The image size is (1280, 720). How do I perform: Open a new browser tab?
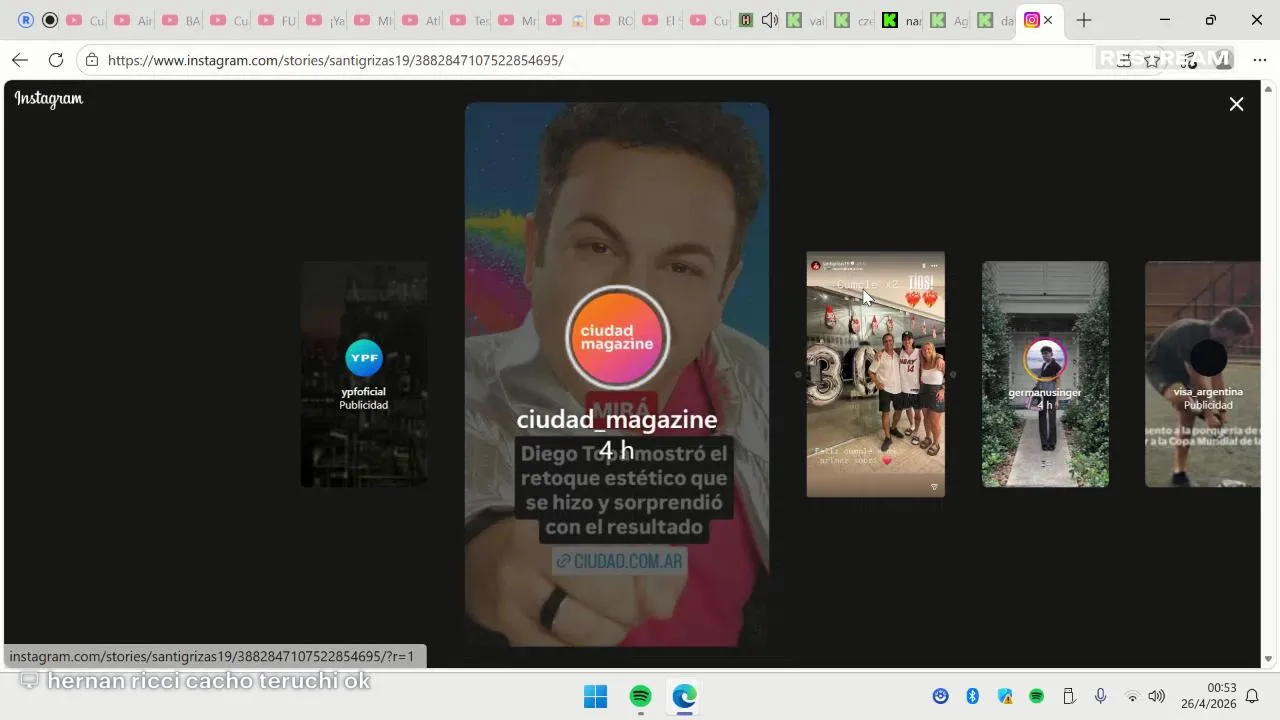tap(1084, 20)
